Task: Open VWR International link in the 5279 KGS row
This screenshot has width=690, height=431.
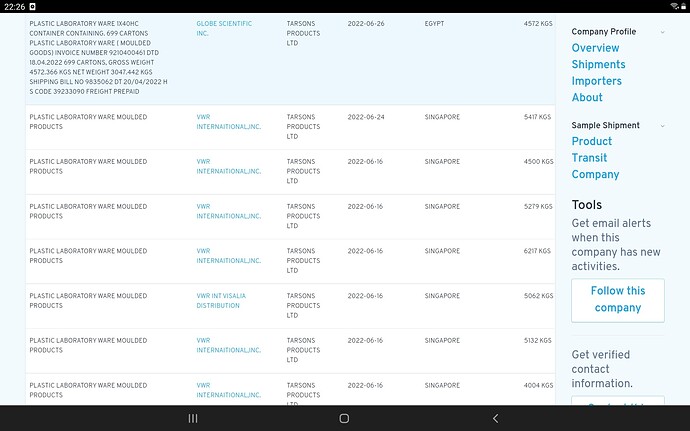Action: [x=228, y=211]
